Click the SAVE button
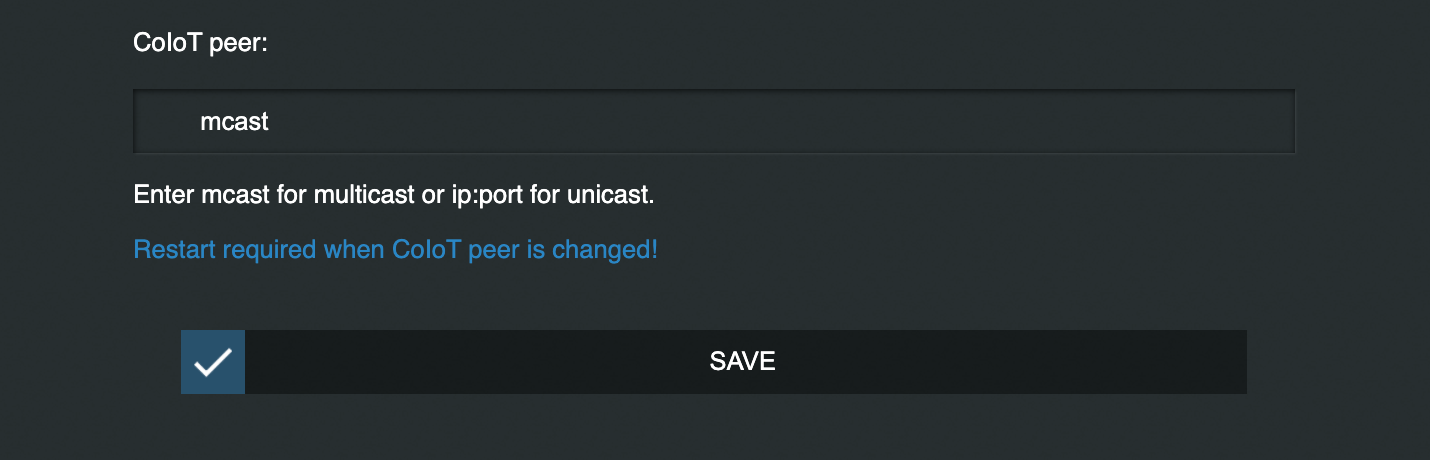The width and height of the screenshot is (1430, 460). (714, 362)
